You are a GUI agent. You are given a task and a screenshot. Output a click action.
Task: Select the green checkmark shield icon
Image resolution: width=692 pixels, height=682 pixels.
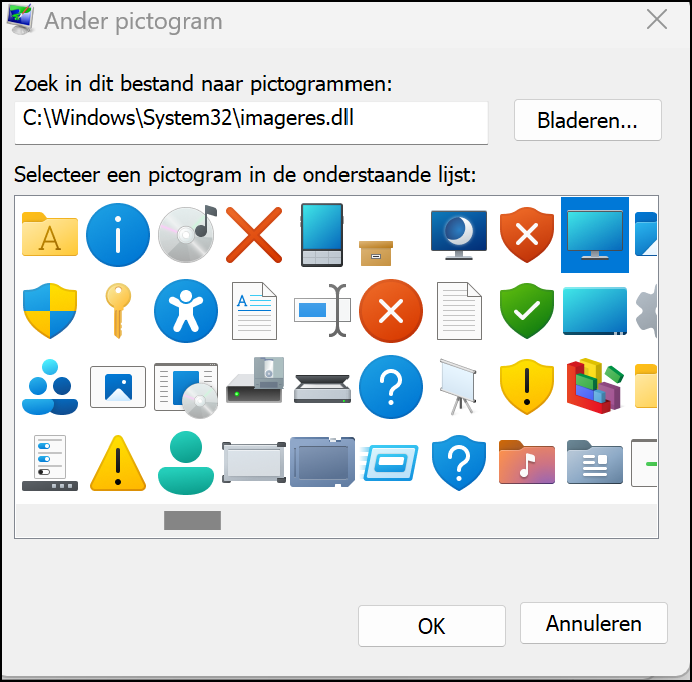tap(527, 311)
